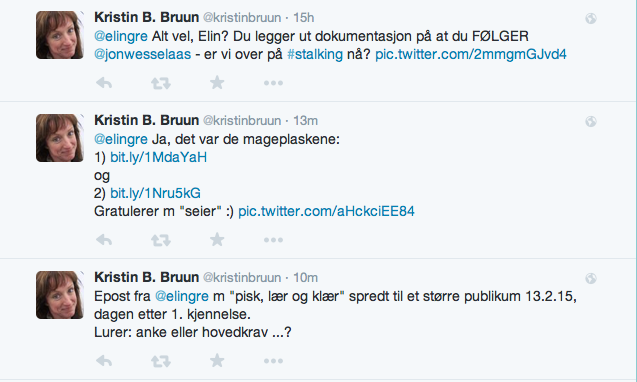Open more options on the 15h tweet
The height and width of the screenshot is (382, 637).
[273, 83]
